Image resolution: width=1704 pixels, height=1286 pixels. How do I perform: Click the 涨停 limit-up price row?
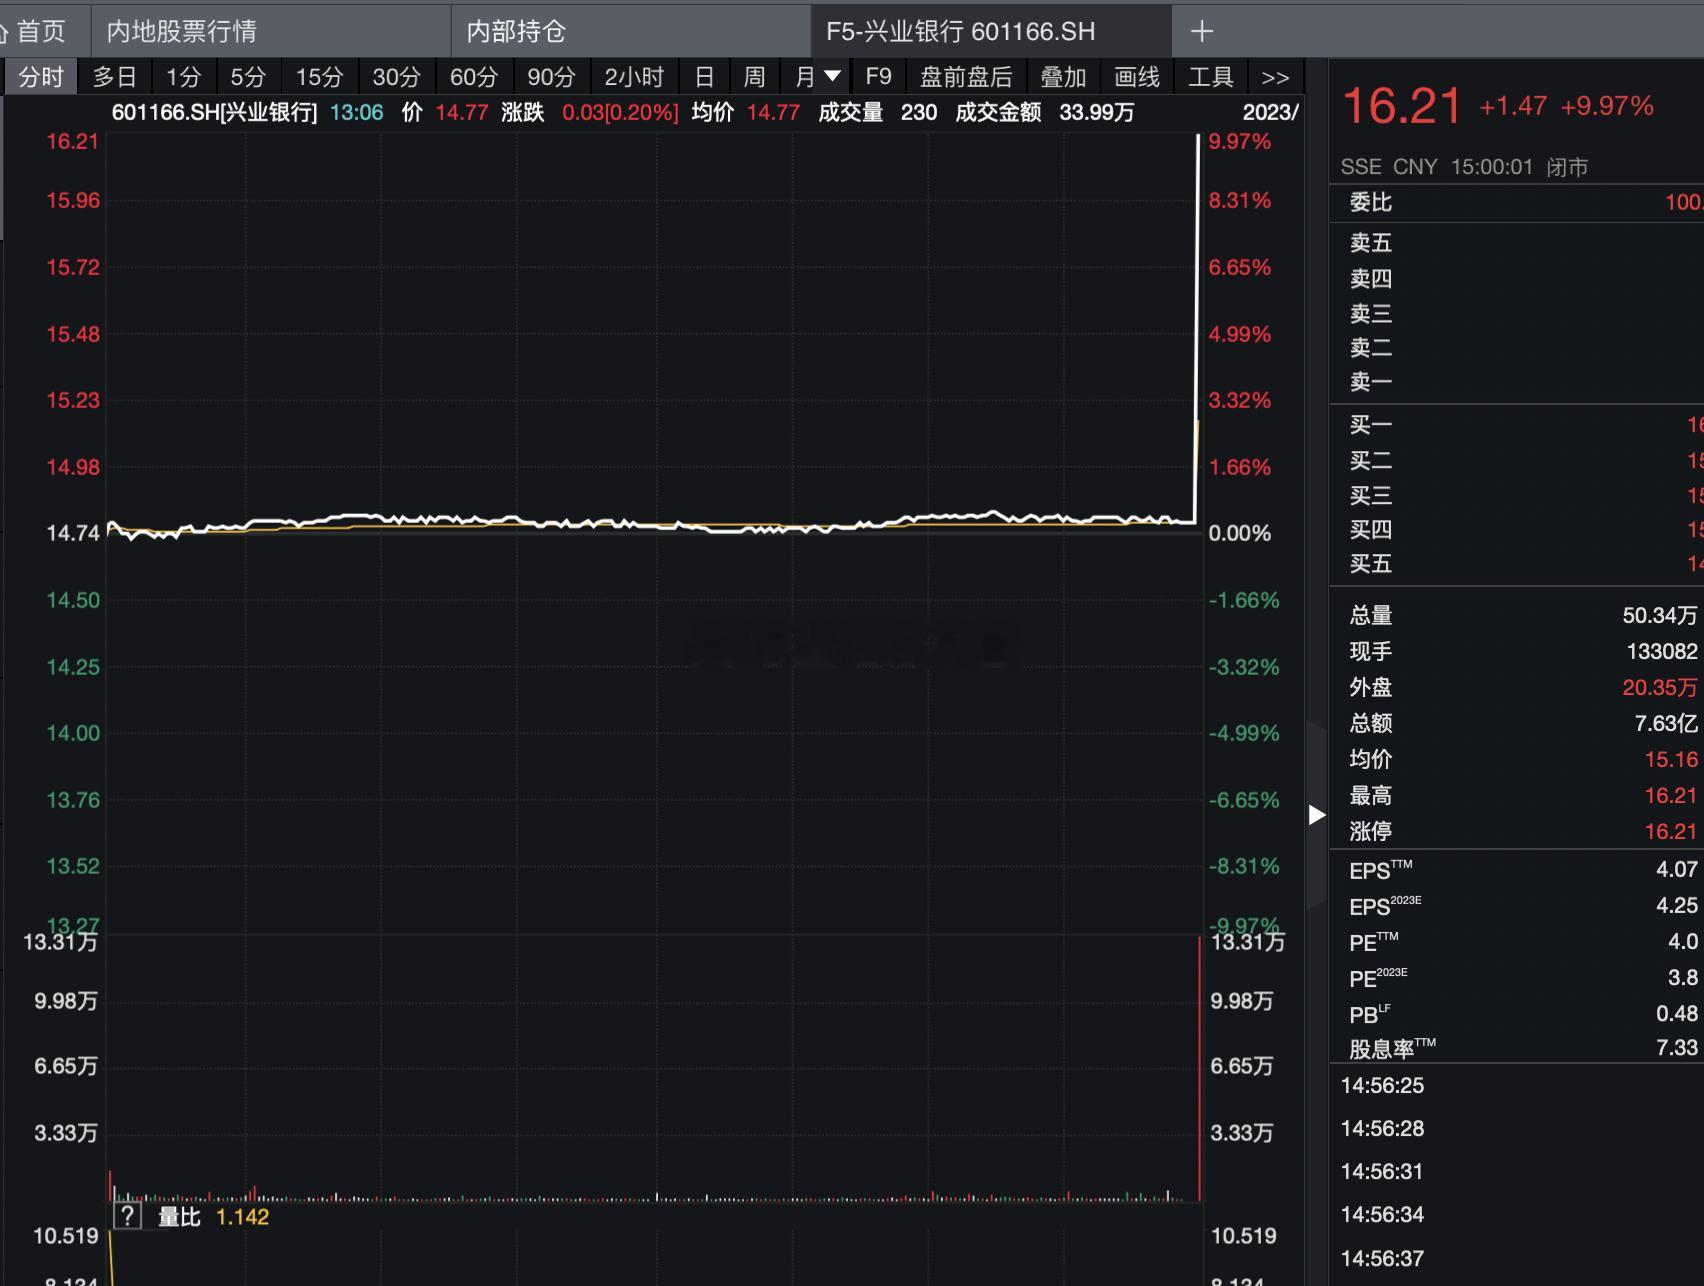[1517, 832]
